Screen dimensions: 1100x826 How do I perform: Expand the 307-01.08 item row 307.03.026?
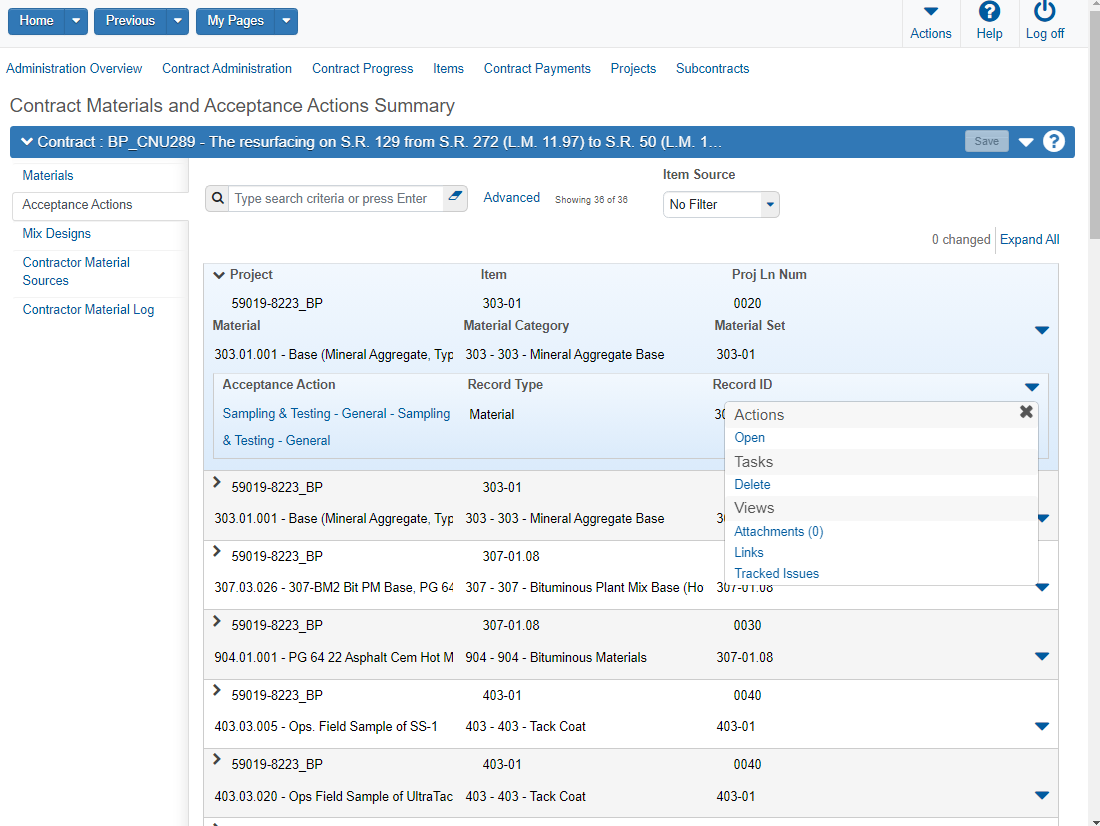click(217, 551)
